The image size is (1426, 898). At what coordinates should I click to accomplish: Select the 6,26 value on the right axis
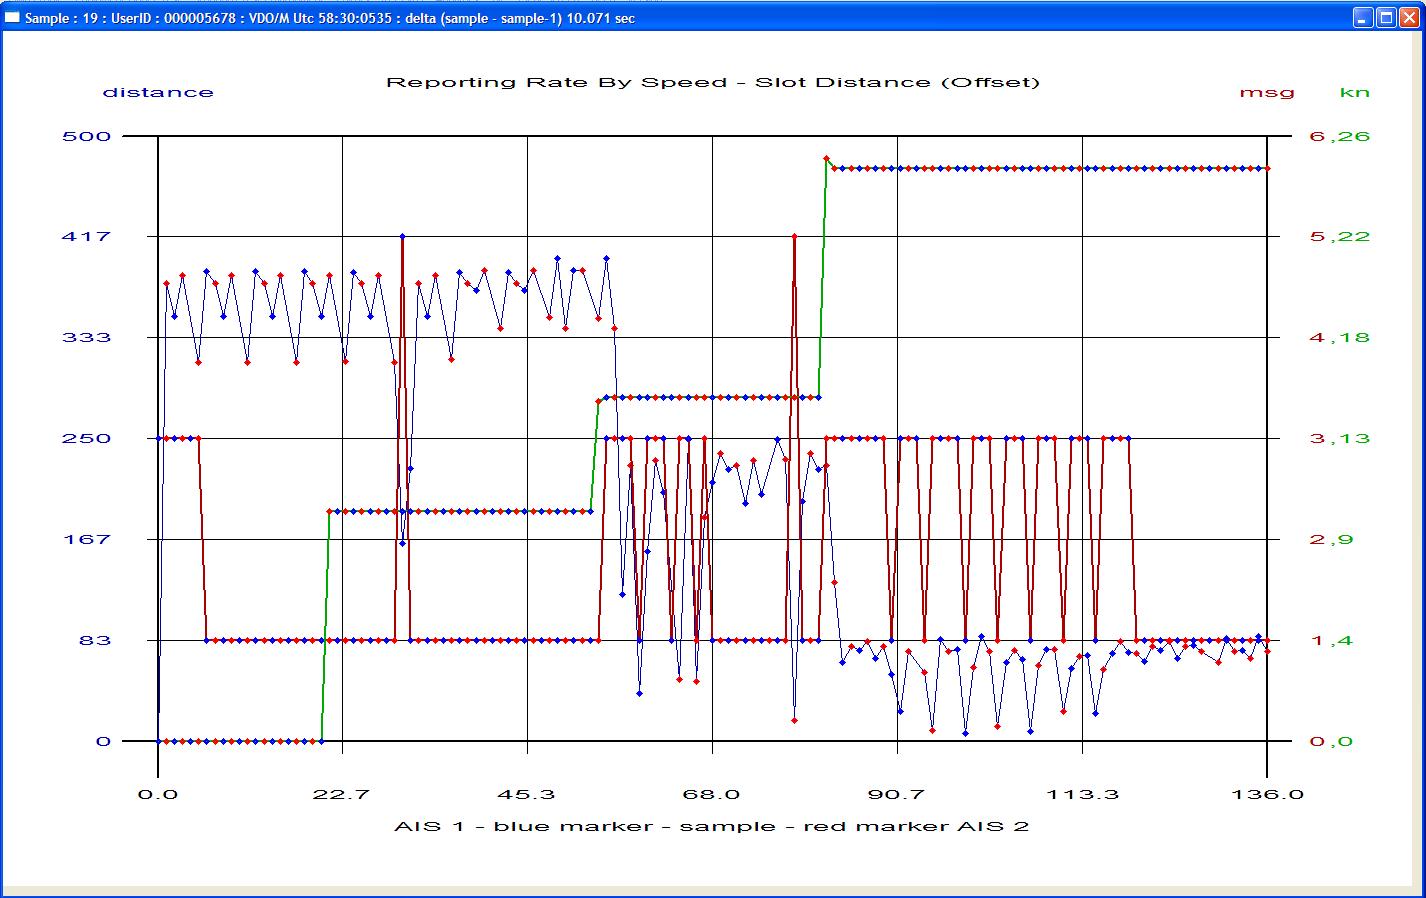[1339, 136]
